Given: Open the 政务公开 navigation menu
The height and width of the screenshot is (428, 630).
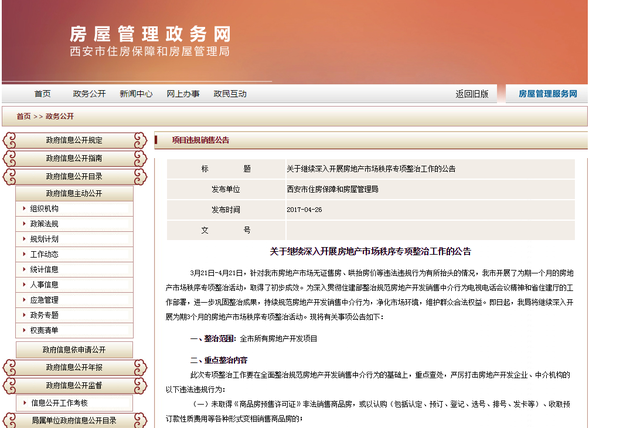Looking at the screenshot, I should pos(89,94).
